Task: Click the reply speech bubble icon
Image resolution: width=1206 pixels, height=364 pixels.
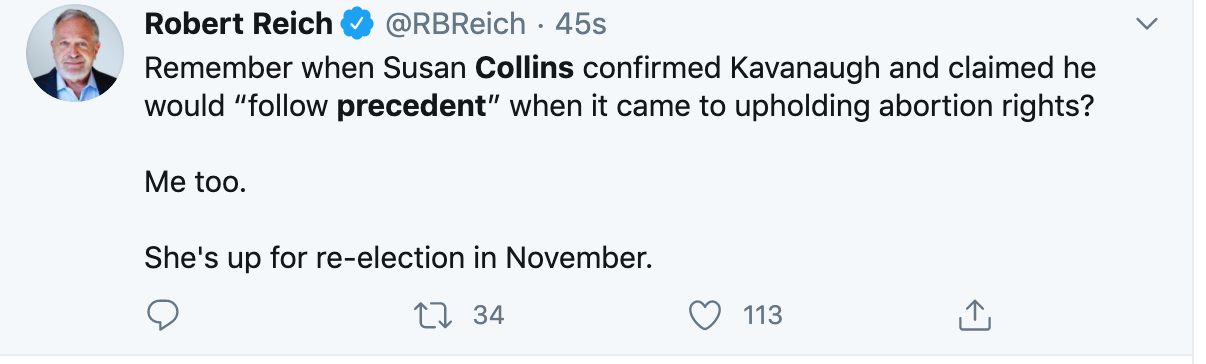Action: 163,315
